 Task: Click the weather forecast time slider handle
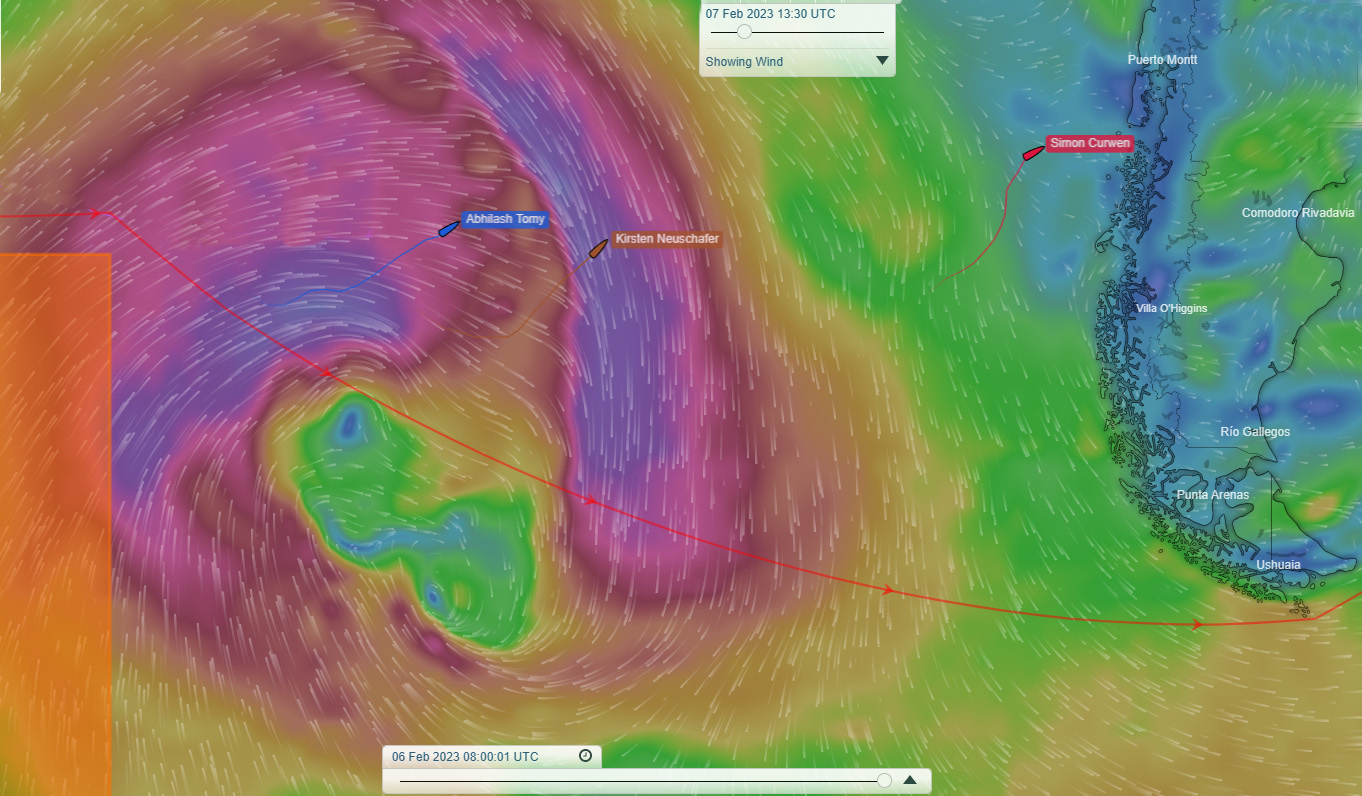pos(744,32)
